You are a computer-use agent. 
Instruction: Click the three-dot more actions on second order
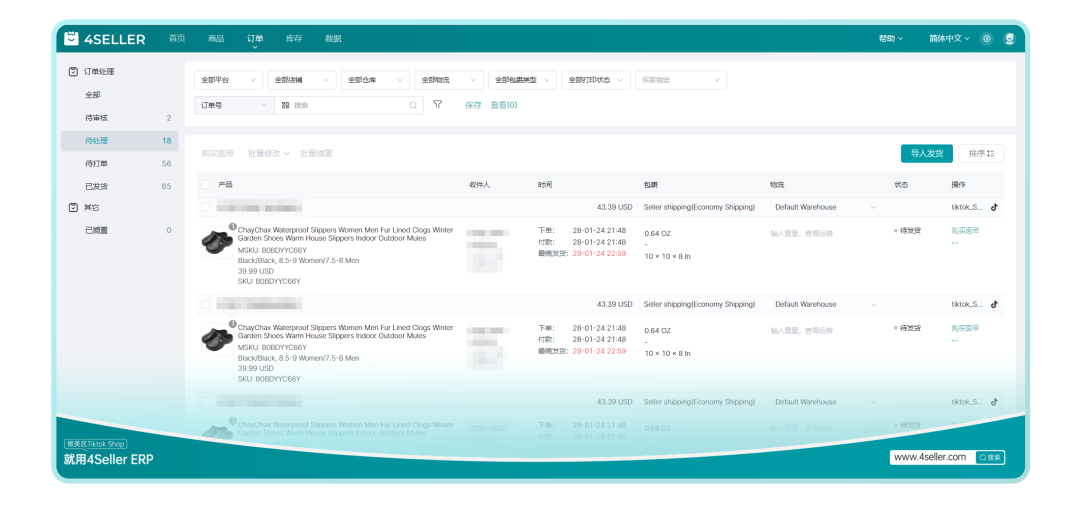pos(955,340)
